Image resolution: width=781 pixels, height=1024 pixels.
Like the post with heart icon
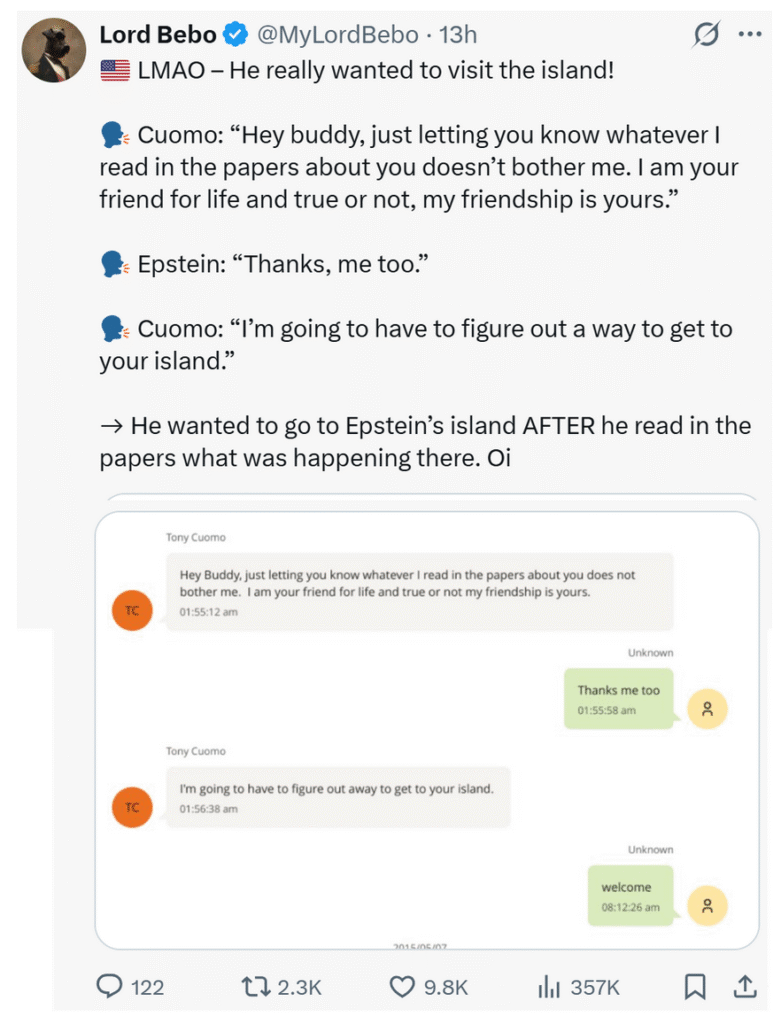tap(401, 986)
